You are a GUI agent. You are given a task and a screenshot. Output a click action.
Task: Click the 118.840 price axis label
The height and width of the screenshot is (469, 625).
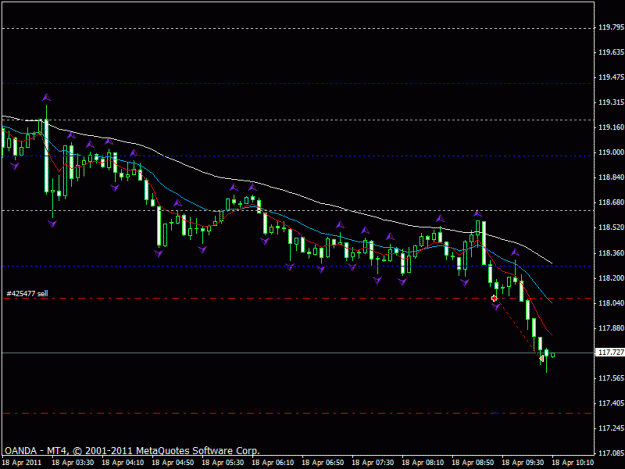pos(611,177)
